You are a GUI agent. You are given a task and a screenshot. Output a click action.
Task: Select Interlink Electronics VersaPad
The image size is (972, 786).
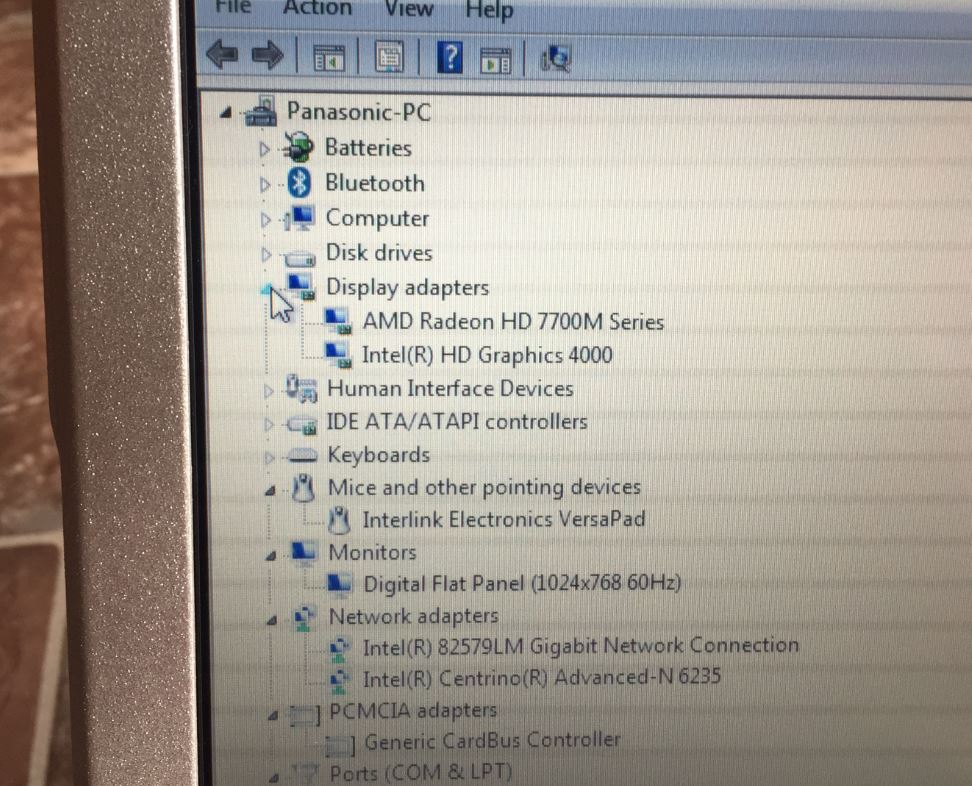coord(504,519)
